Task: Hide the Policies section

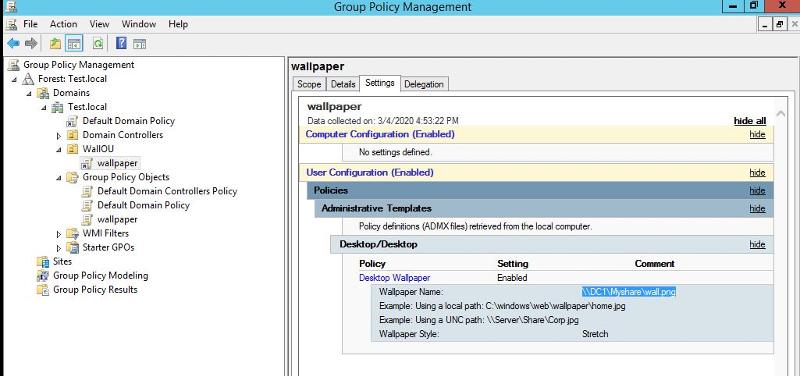Action: coord(757,191)
